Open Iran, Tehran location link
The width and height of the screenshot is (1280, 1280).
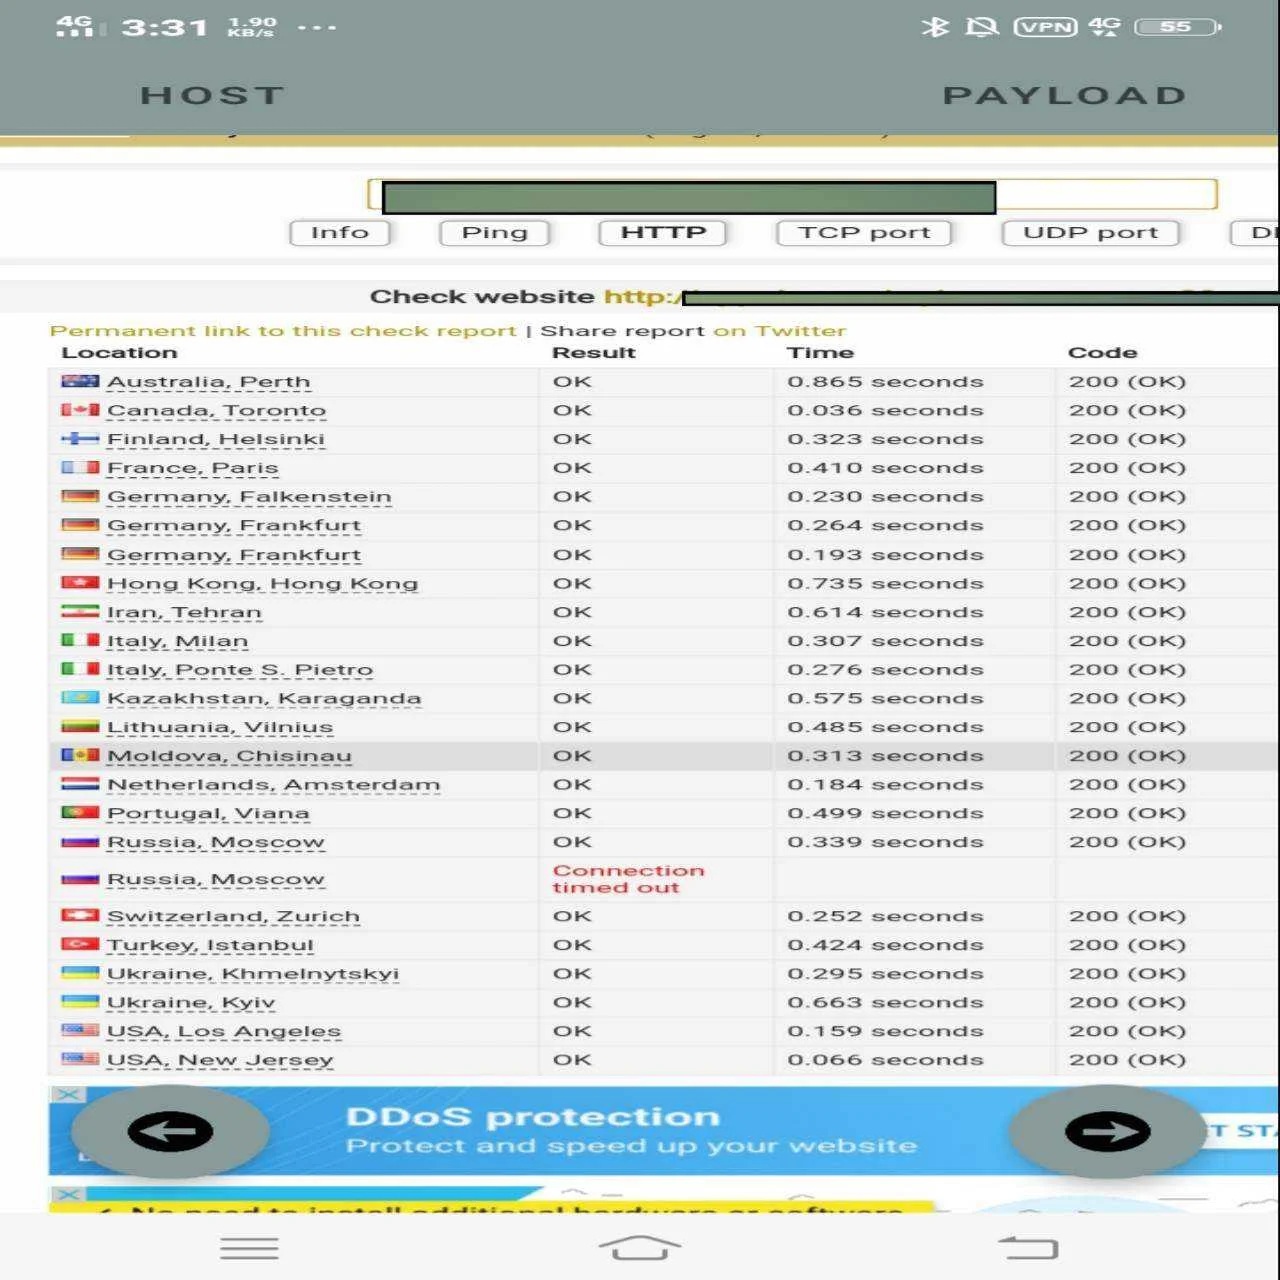184,612
